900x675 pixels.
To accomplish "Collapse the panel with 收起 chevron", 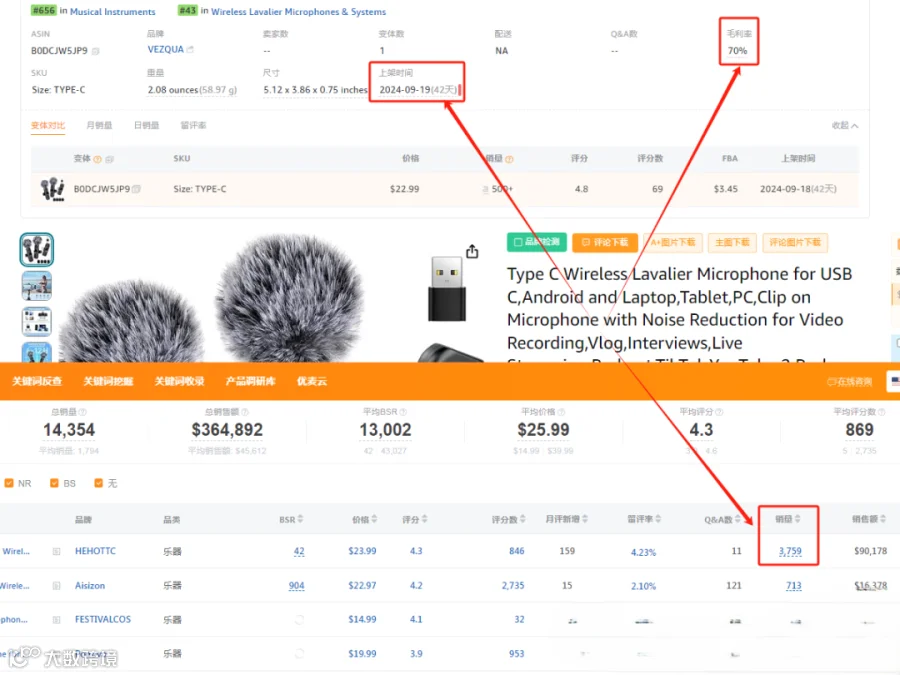I will click(x=845, y=126).
